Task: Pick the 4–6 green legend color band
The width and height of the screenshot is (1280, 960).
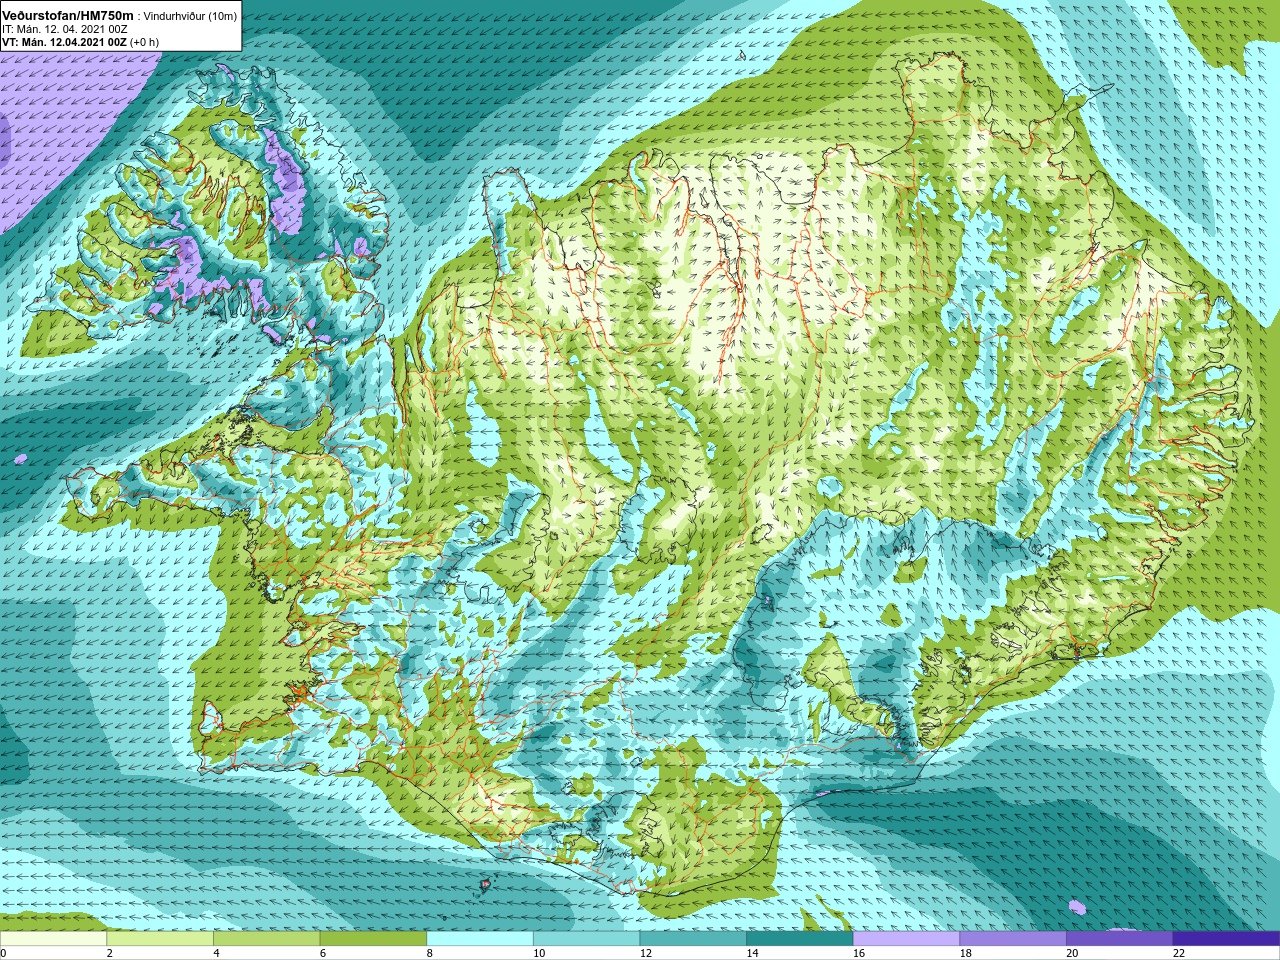Action: pyautogui.click(x=266, y=939)
